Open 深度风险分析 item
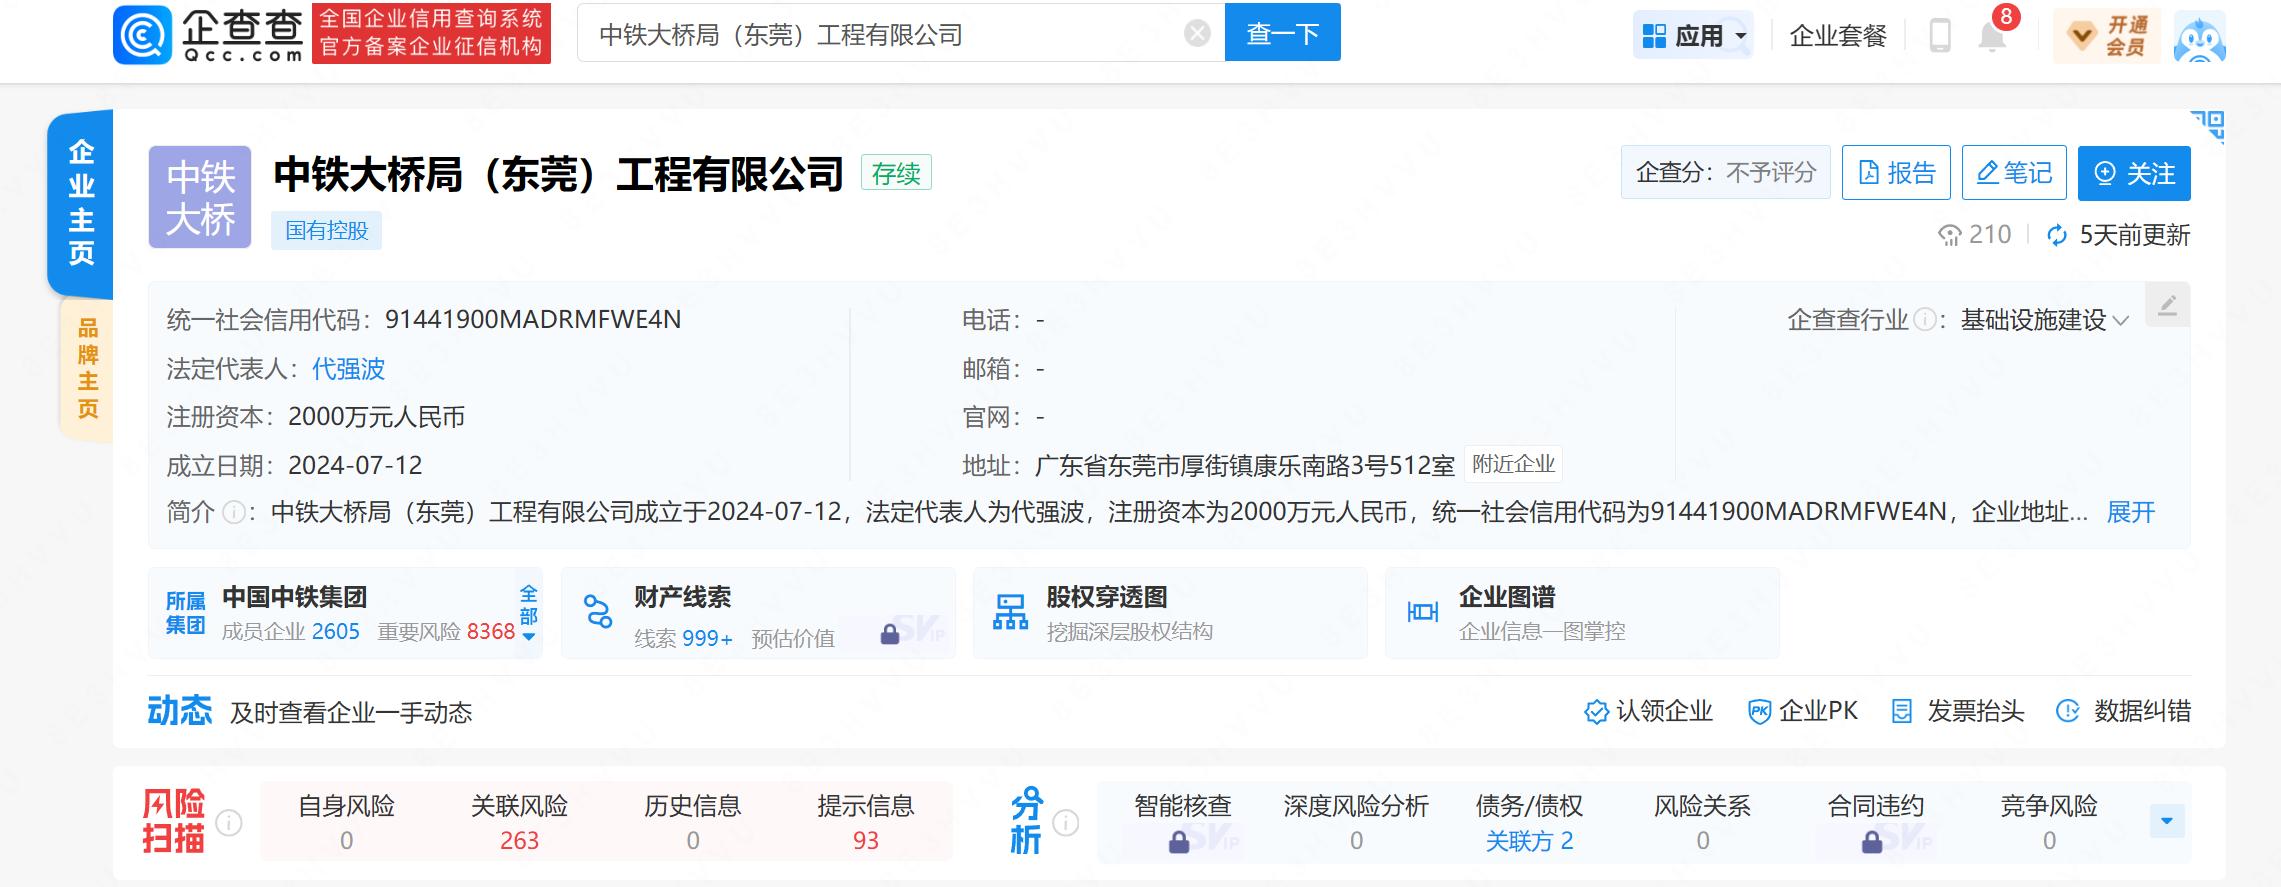Screen dimensions: 2281x887 [x=1356, y=822]
